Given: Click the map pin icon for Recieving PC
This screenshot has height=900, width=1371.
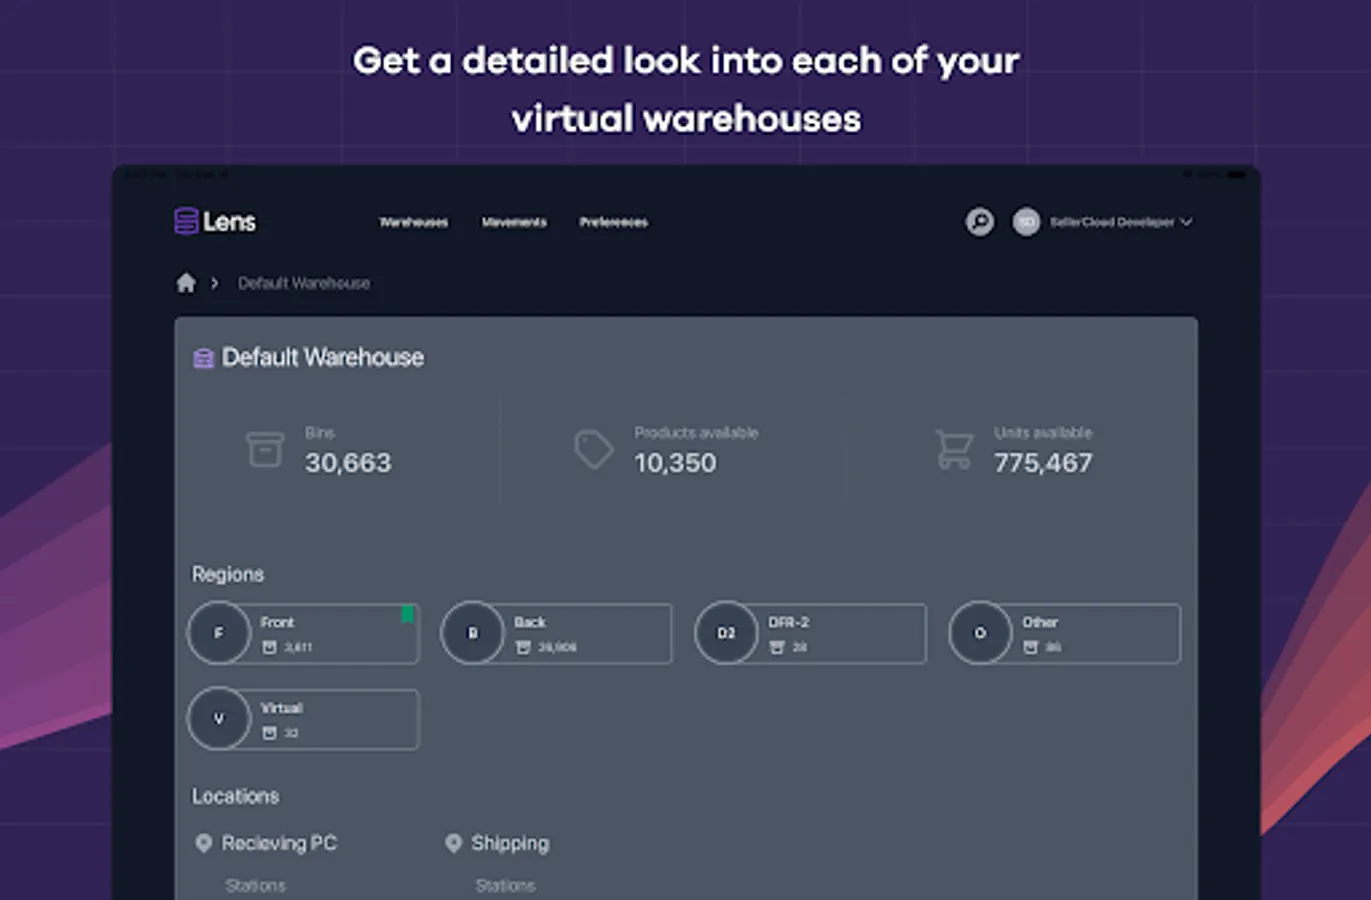Looking at the screenshot, I should point(204,843).
